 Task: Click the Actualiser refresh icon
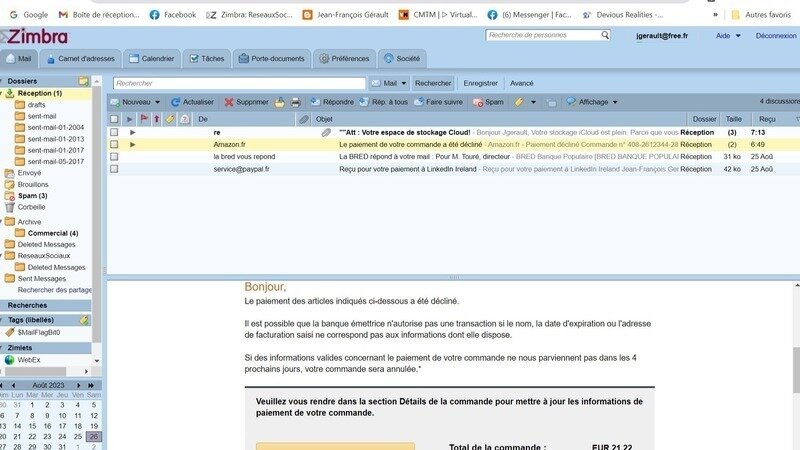pyautogui.click(x=175, y=102)
